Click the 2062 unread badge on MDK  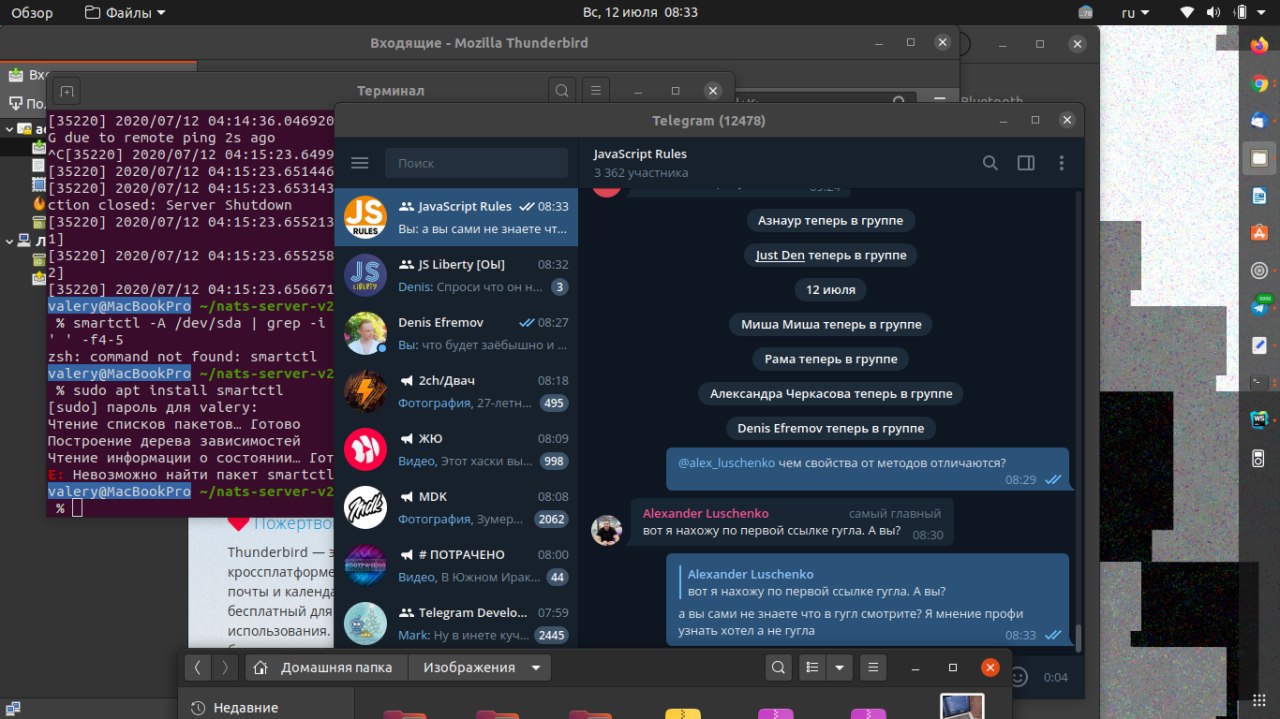point(551,519)
